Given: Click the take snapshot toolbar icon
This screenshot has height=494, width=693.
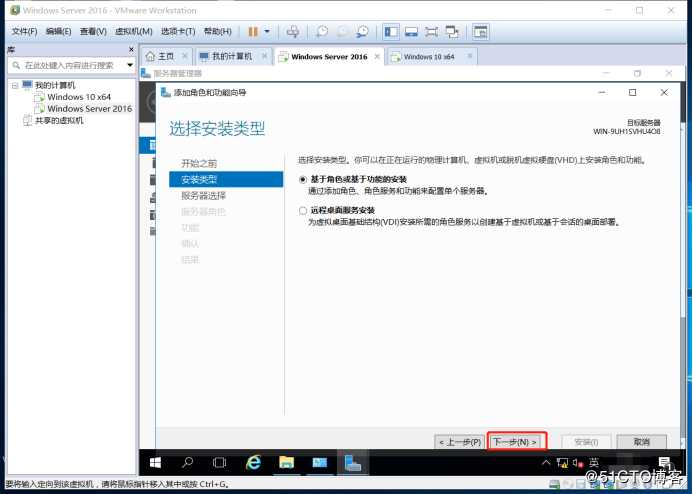Looking at the screenshot, I should click(322, 32).
